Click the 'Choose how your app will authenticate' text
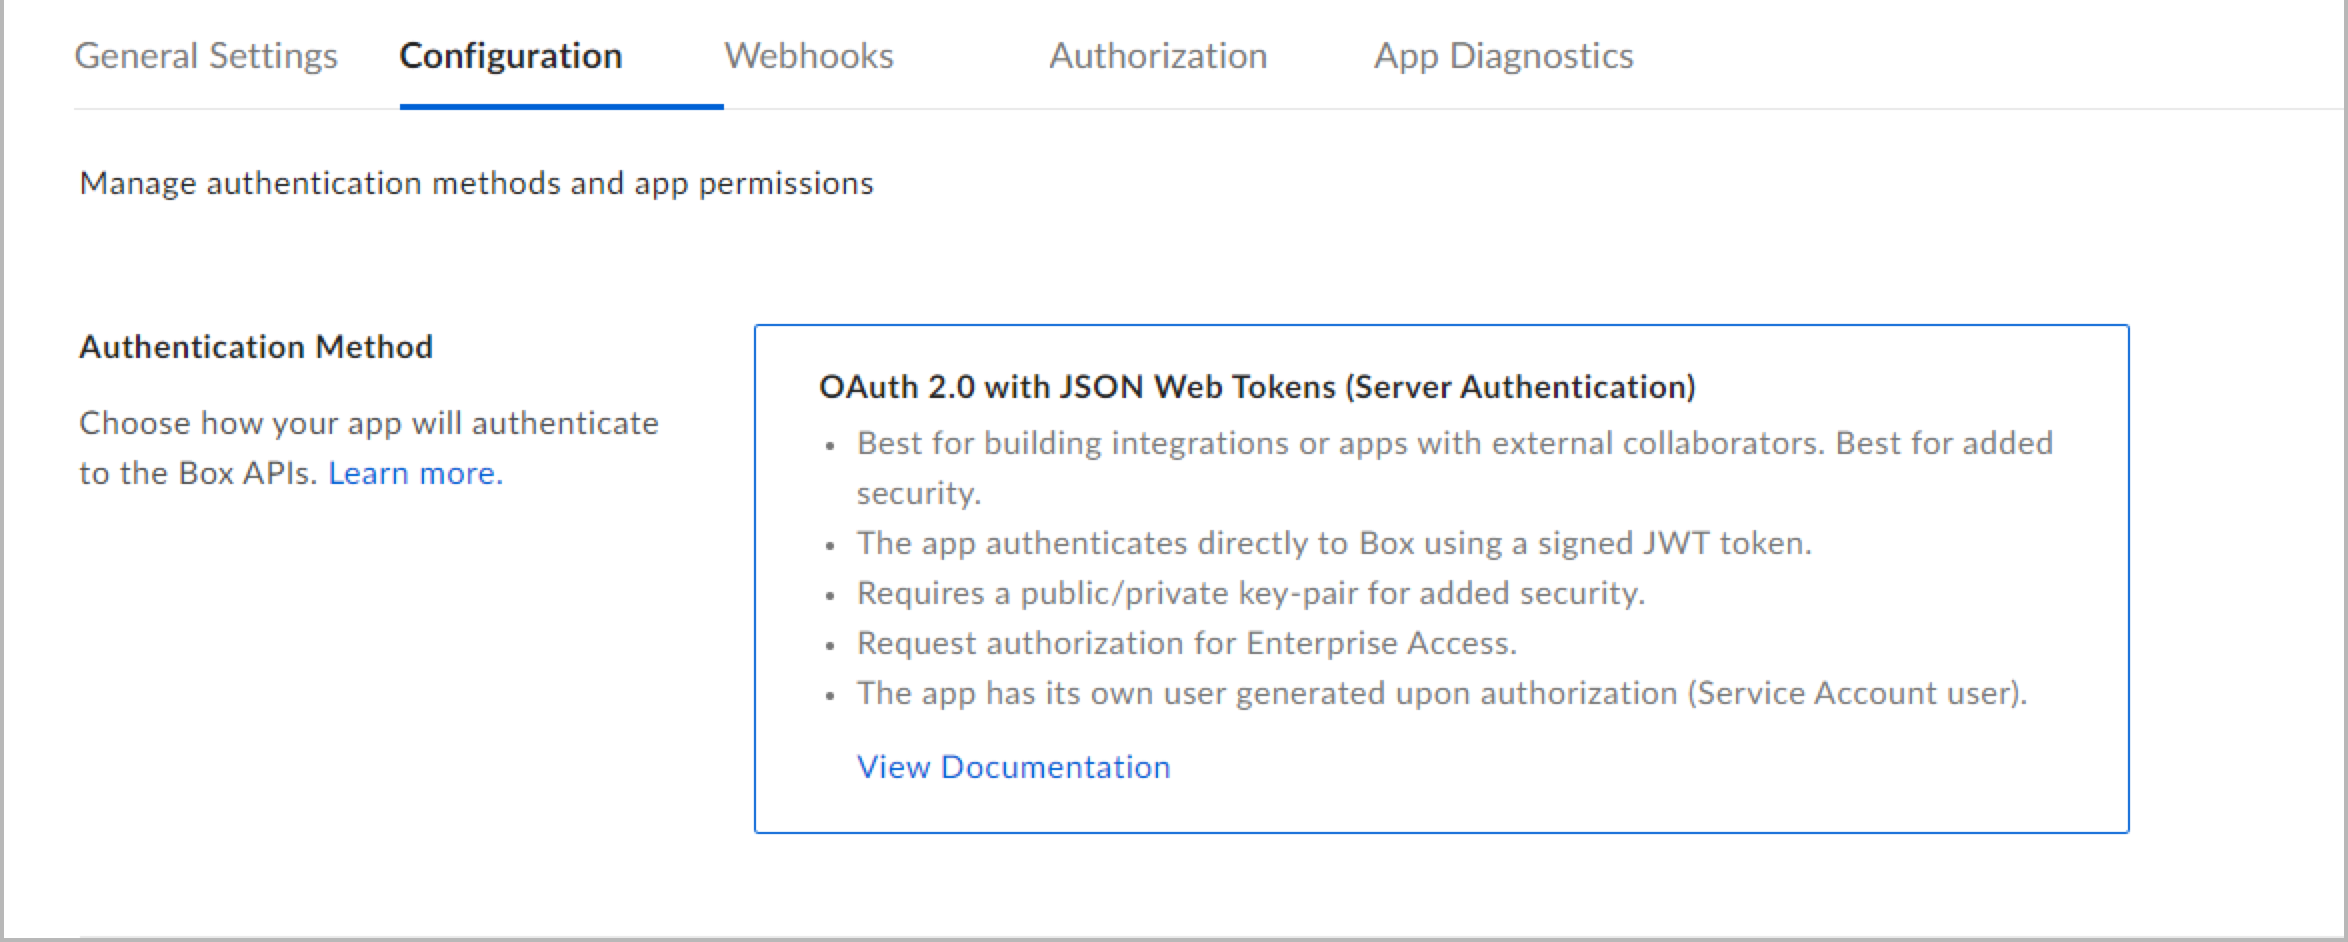 click(x=368, y=423)
